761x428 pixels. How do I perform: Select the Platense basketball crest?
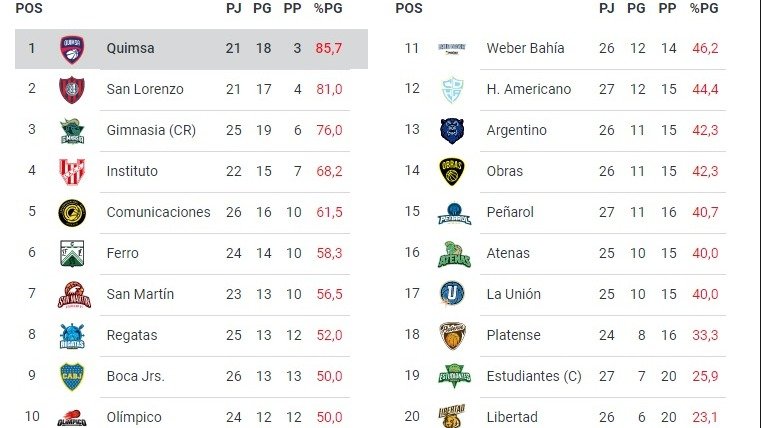[x=452, y=335]
